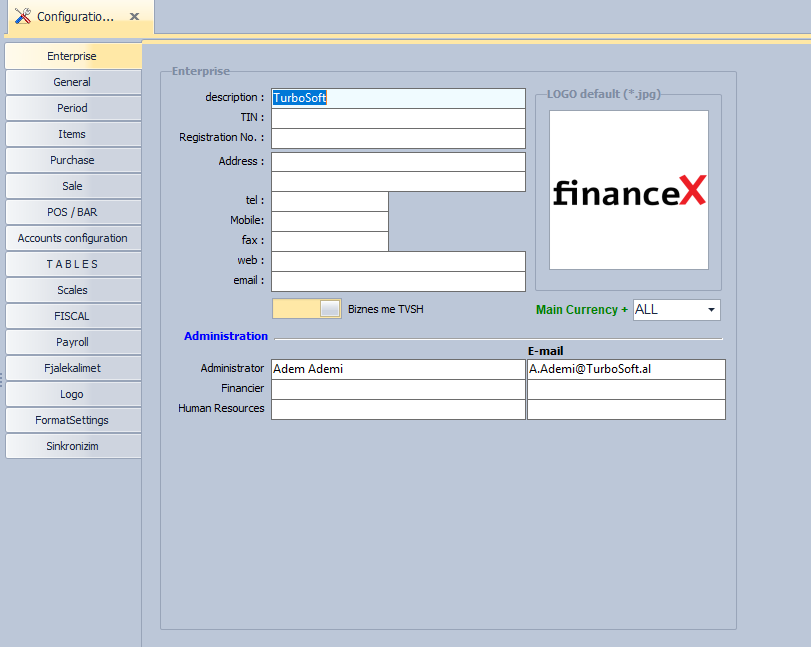Click the Sinkronizim button
Screen dimensions: 811x647
coord(72,446)
